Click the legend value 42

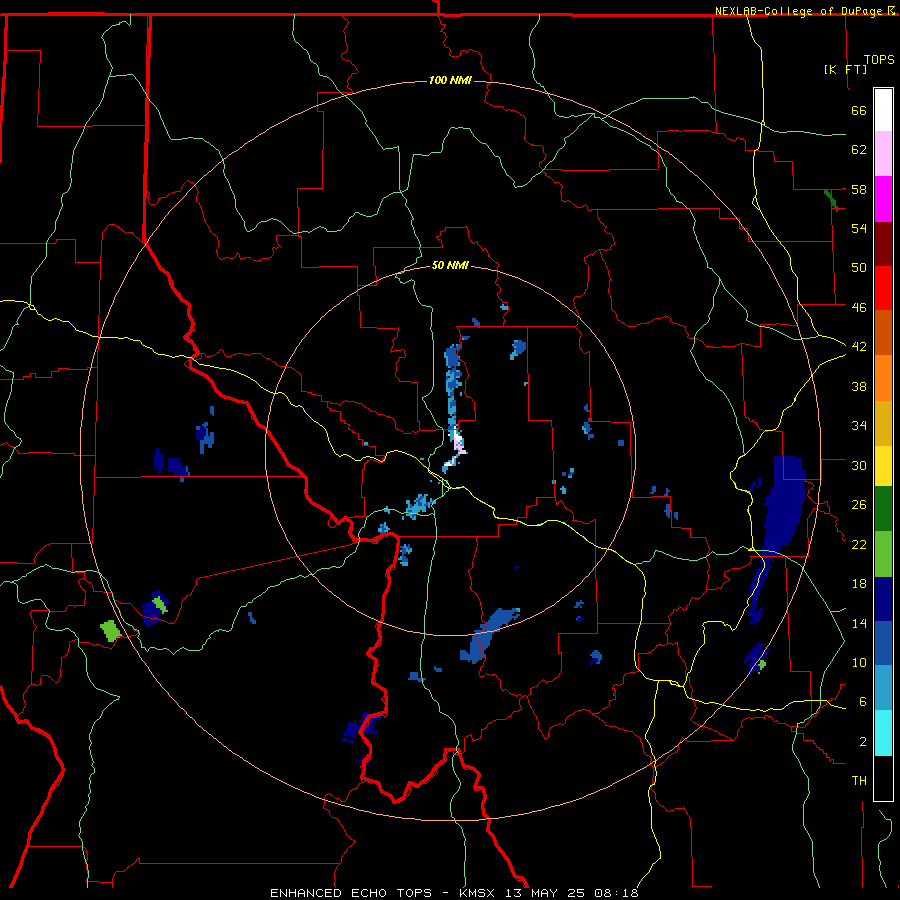(859, 346)
